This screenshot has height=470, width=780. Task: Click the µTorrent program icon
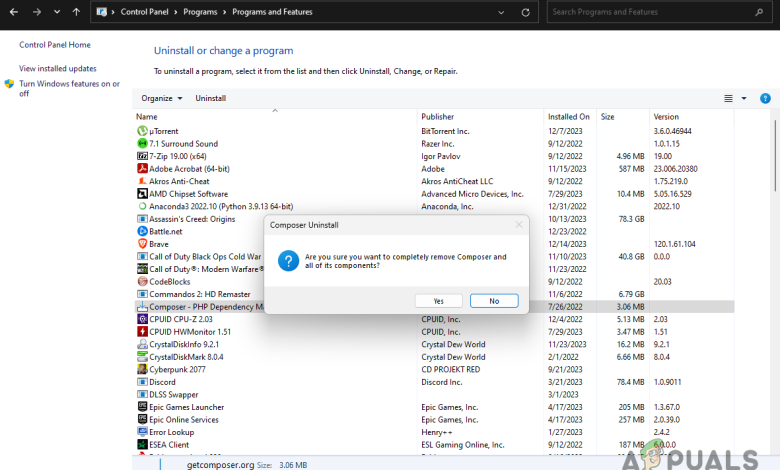click(x=142, y=131)
